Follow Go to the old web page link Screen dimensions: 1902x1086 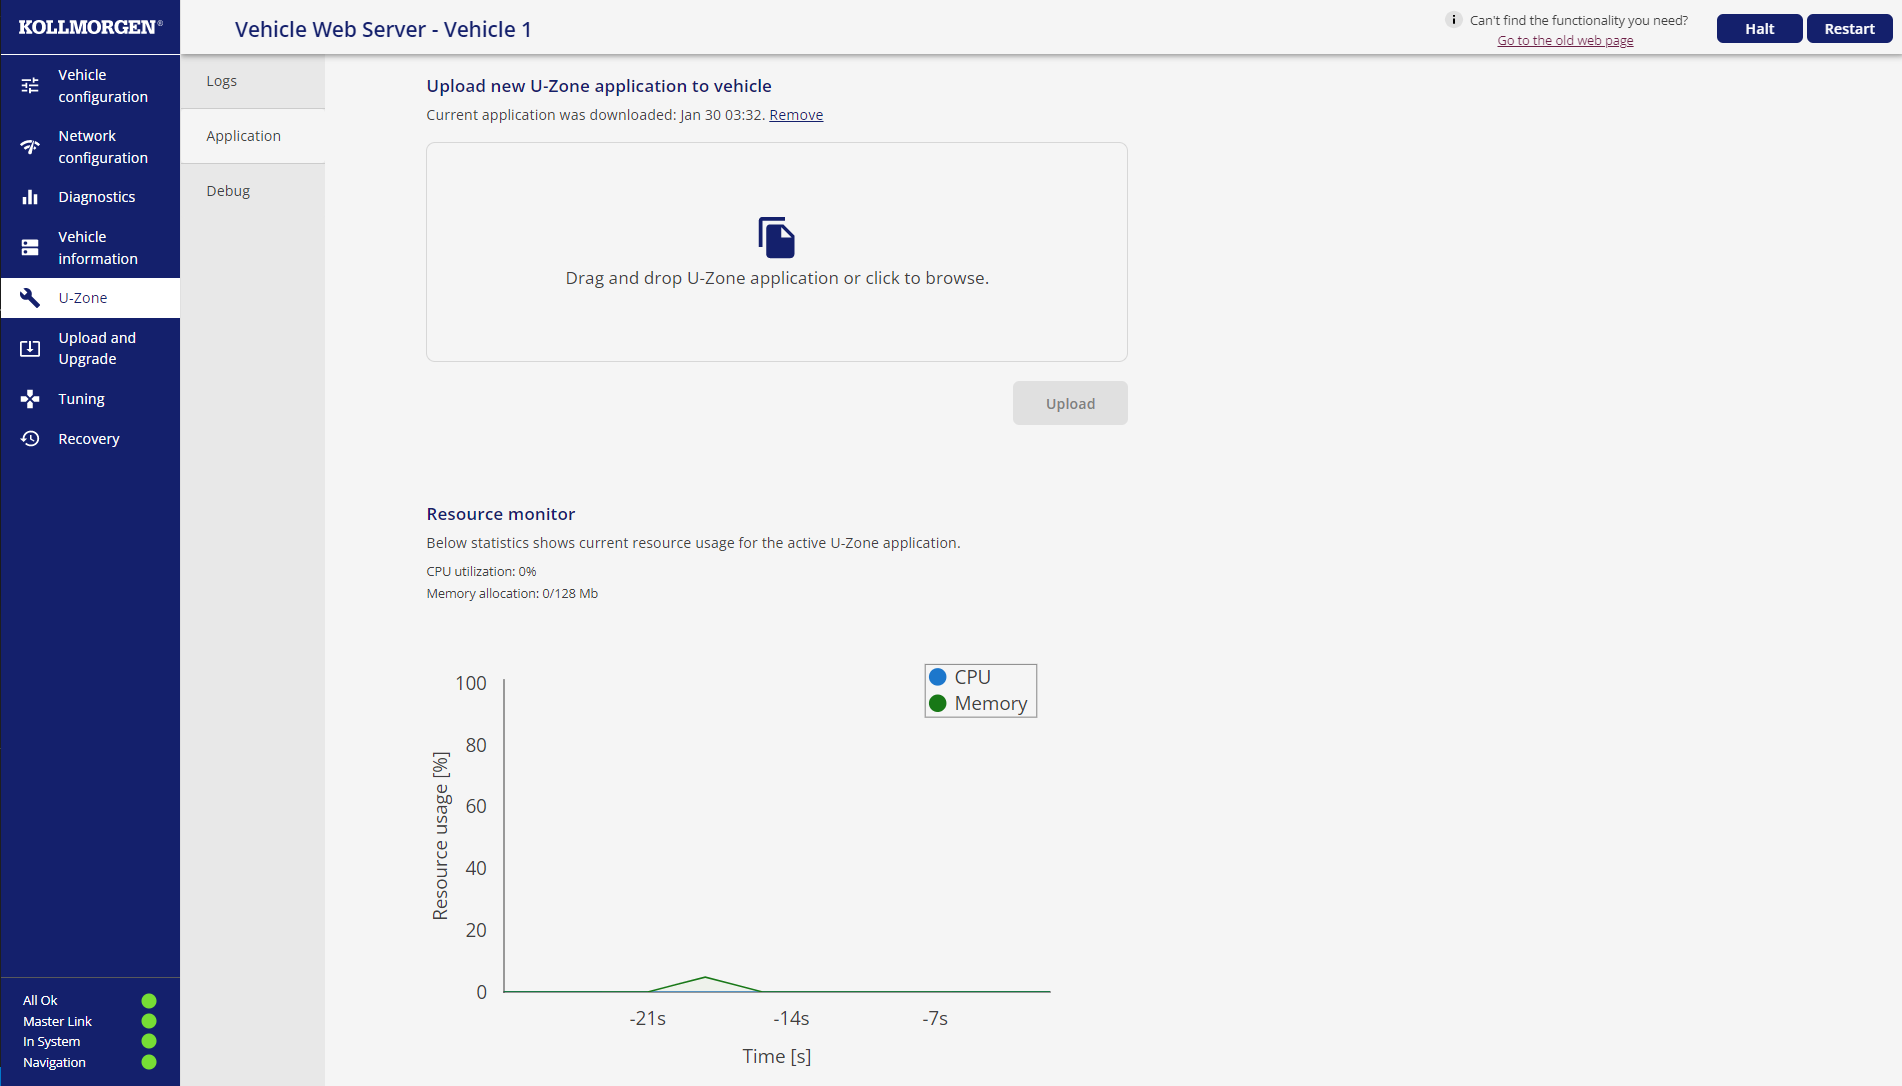click(x=1564, y=40)
